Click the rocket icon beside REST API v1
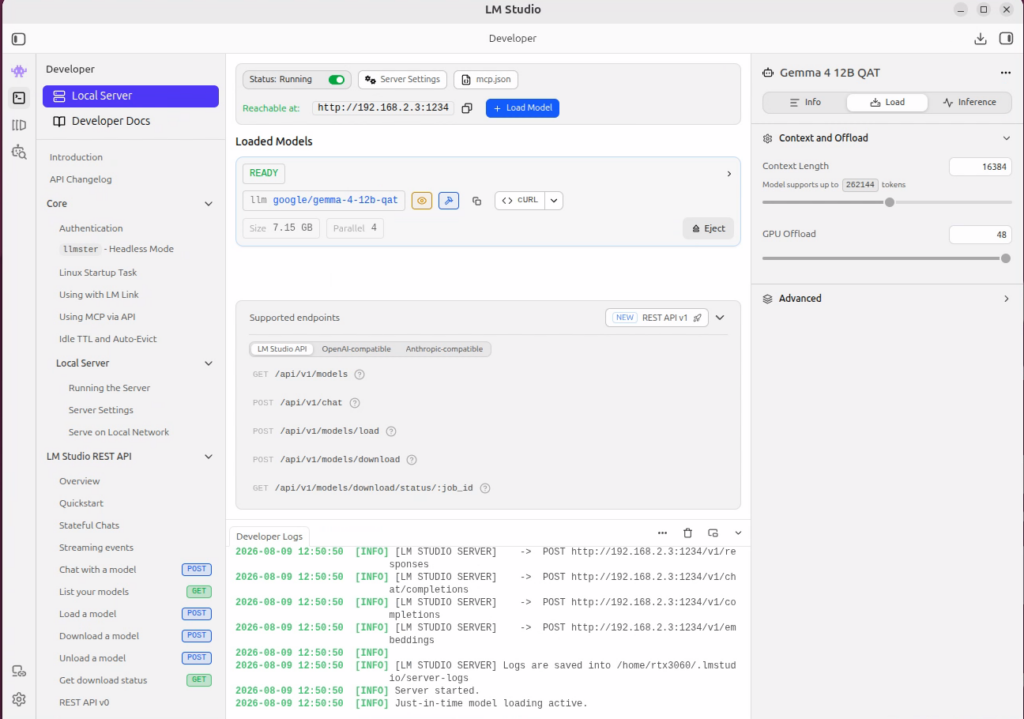 pyautogui.click(x=697, y=318)
